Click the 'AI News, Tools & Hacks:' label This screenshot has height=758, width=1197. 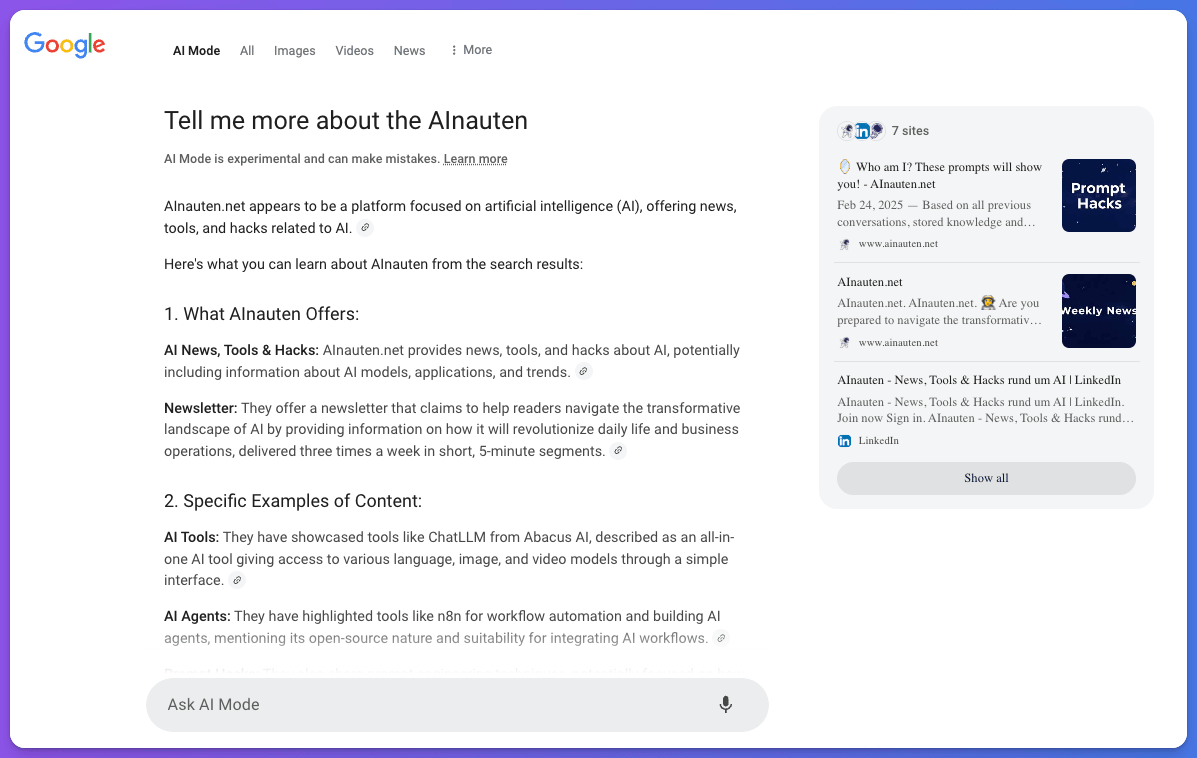241,350
